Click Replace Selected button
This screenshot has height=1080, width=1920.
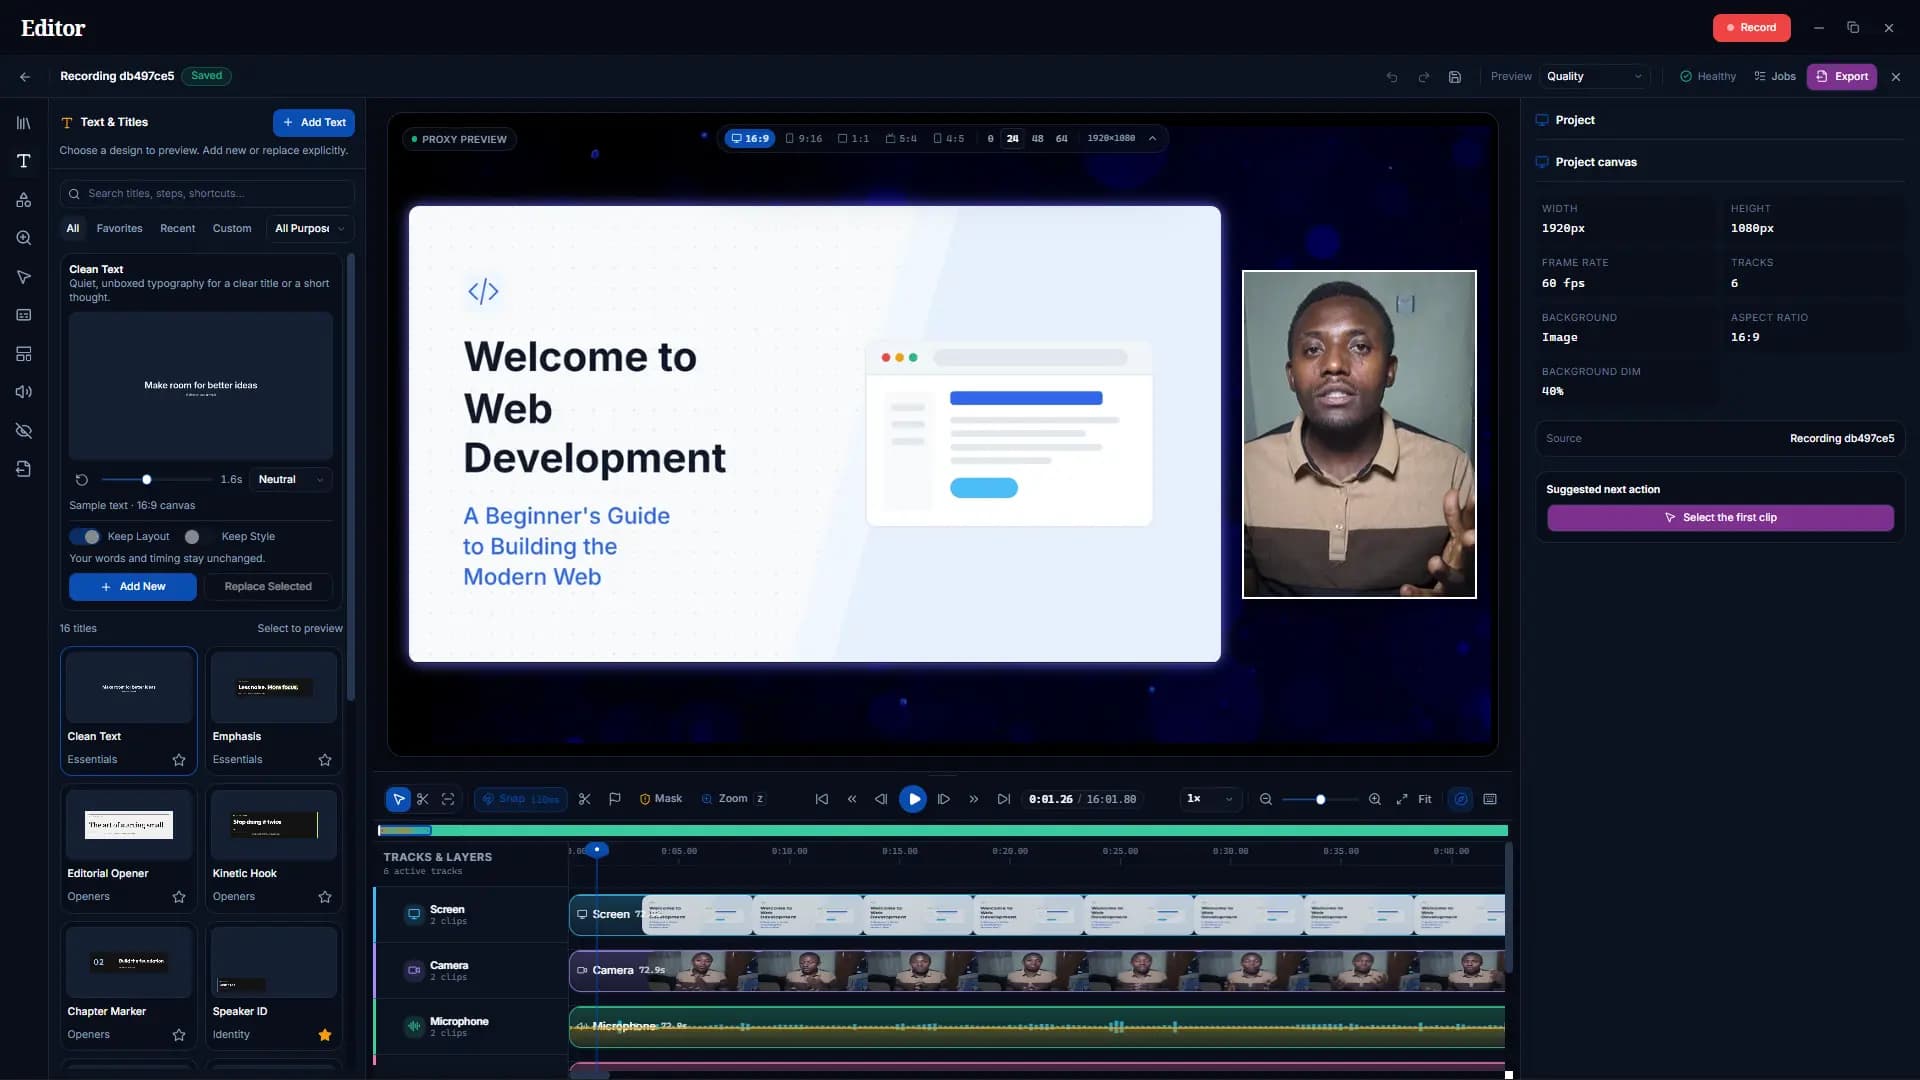tap(268, 587)
